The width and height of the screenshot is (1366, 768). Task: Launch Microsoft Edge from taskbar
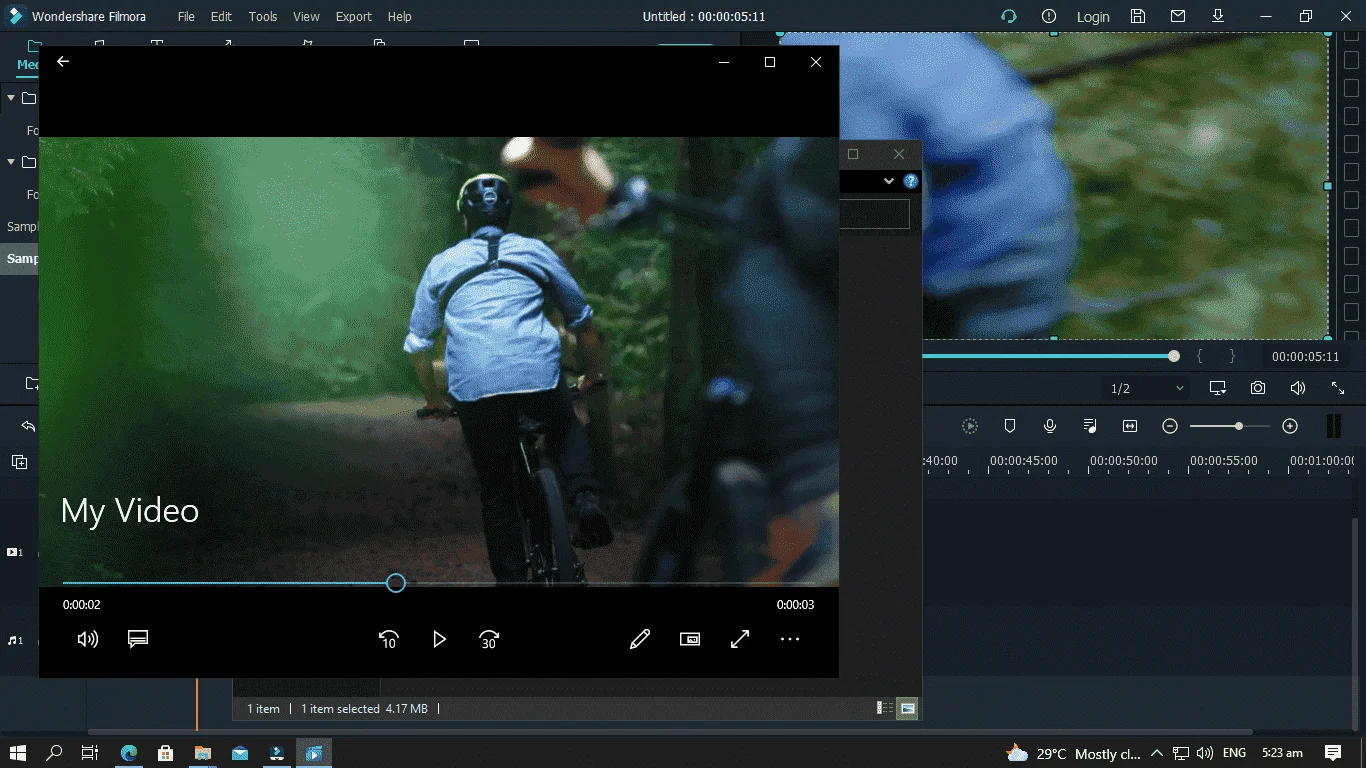tap(129, 753)
